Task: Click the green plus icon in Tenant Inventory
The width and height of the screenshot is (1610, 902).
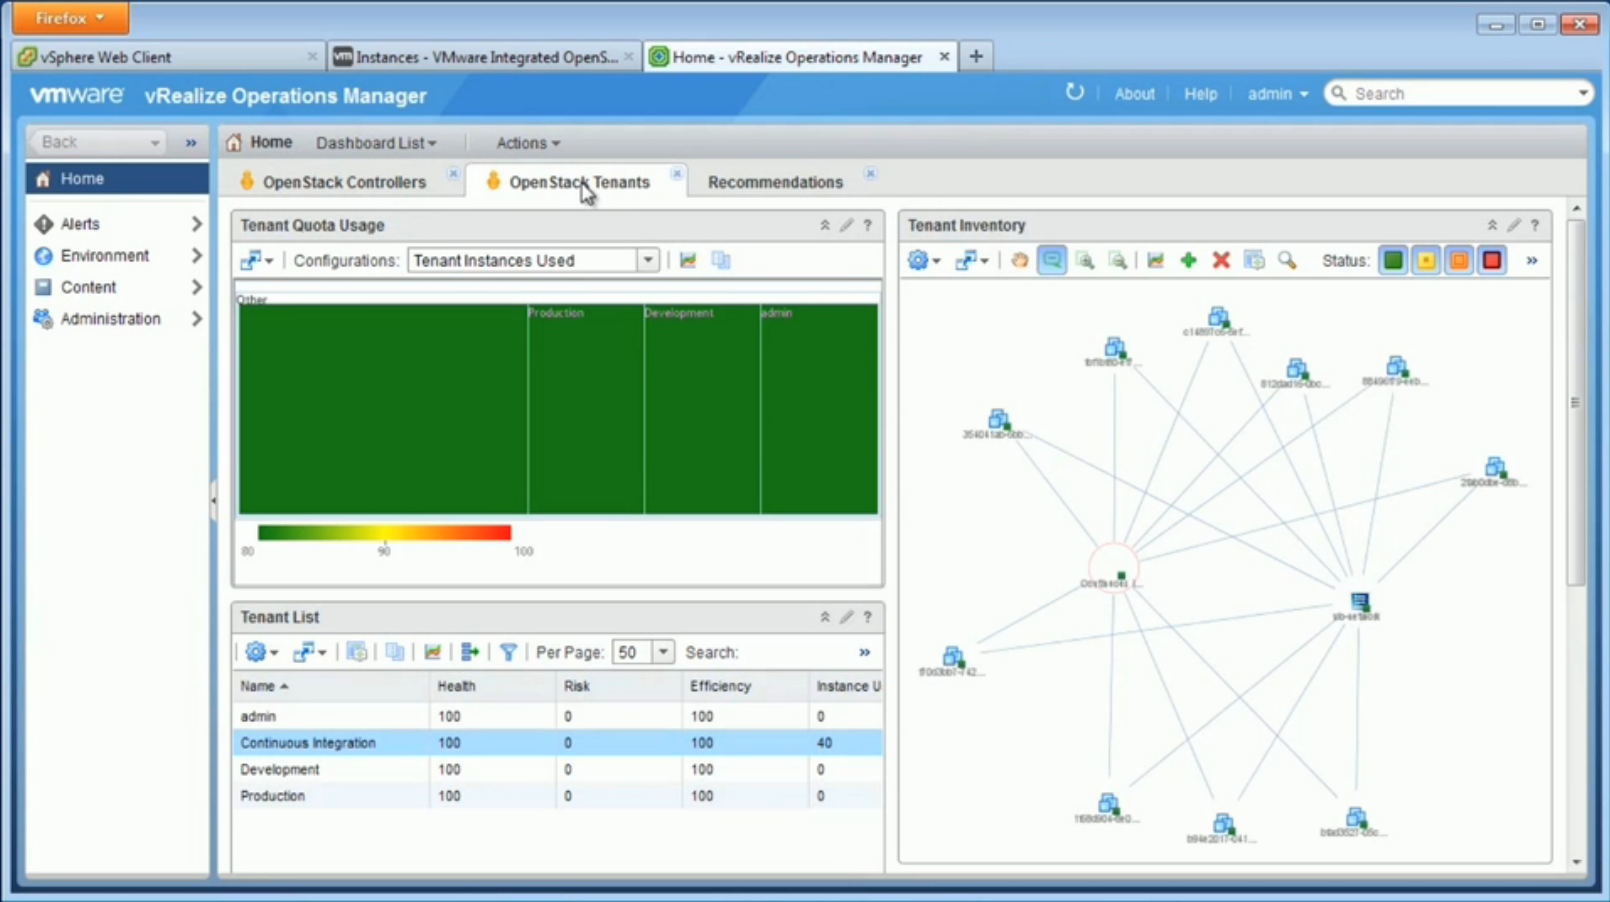Action: [1188, 261]
